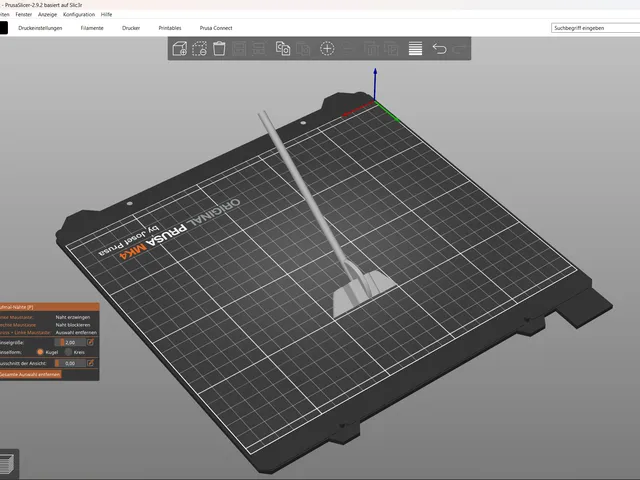
Task: Click the greyed Remove instance icon
Action: (x=347, y=49)
